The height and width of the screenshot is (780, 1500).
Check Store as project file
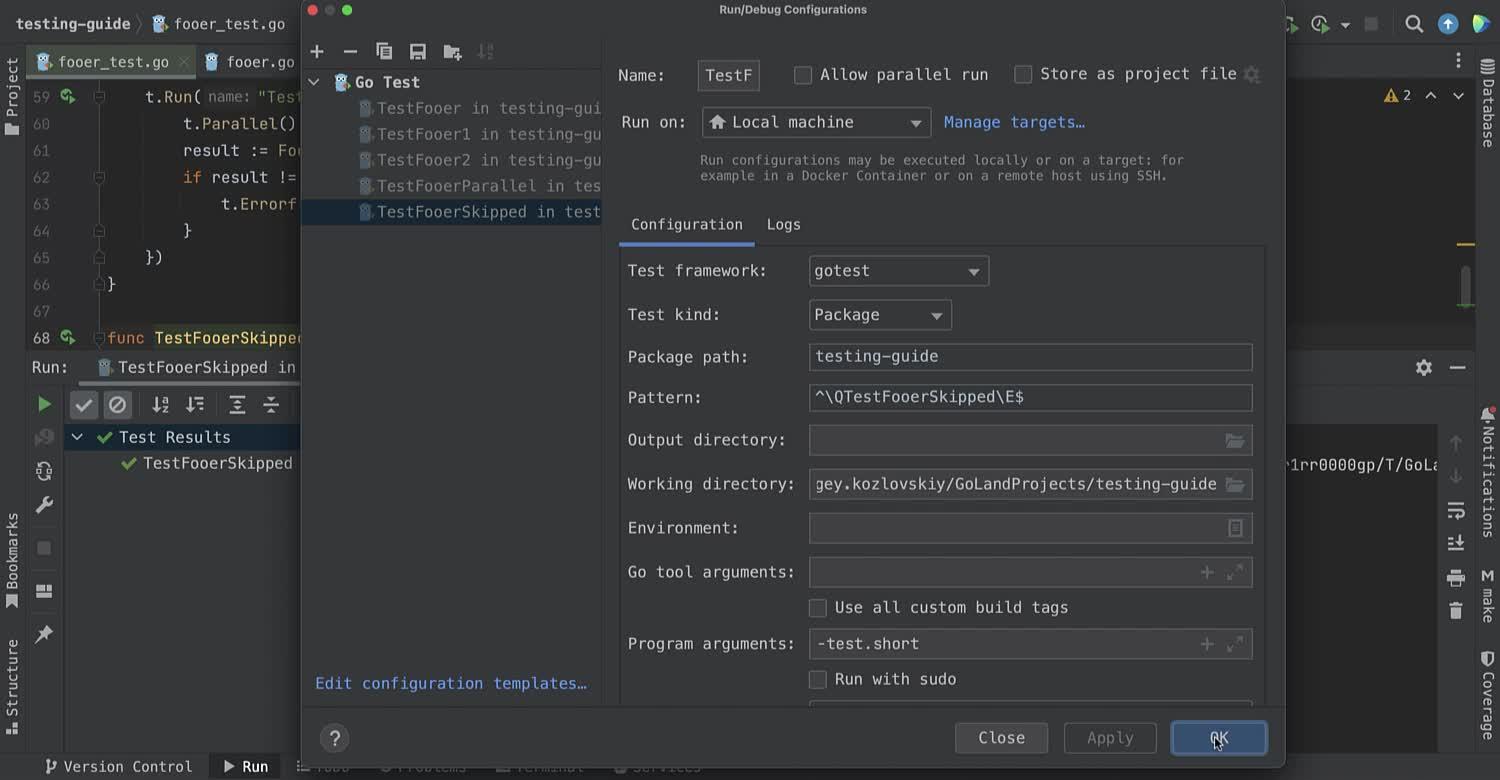pos(1023,75)
